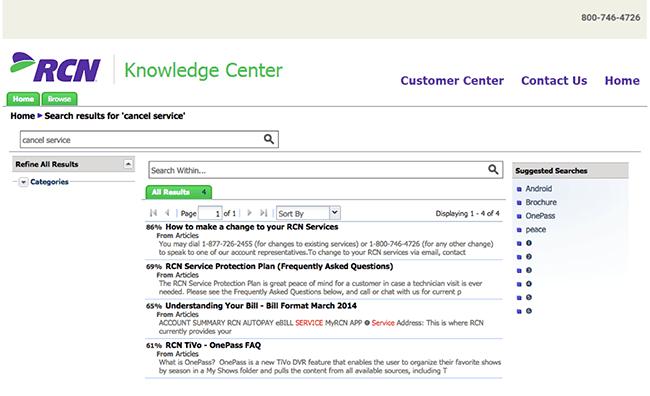Select suggested search OnePass
The width and height of the screenshot is (650, 396).
coord(540,216)
